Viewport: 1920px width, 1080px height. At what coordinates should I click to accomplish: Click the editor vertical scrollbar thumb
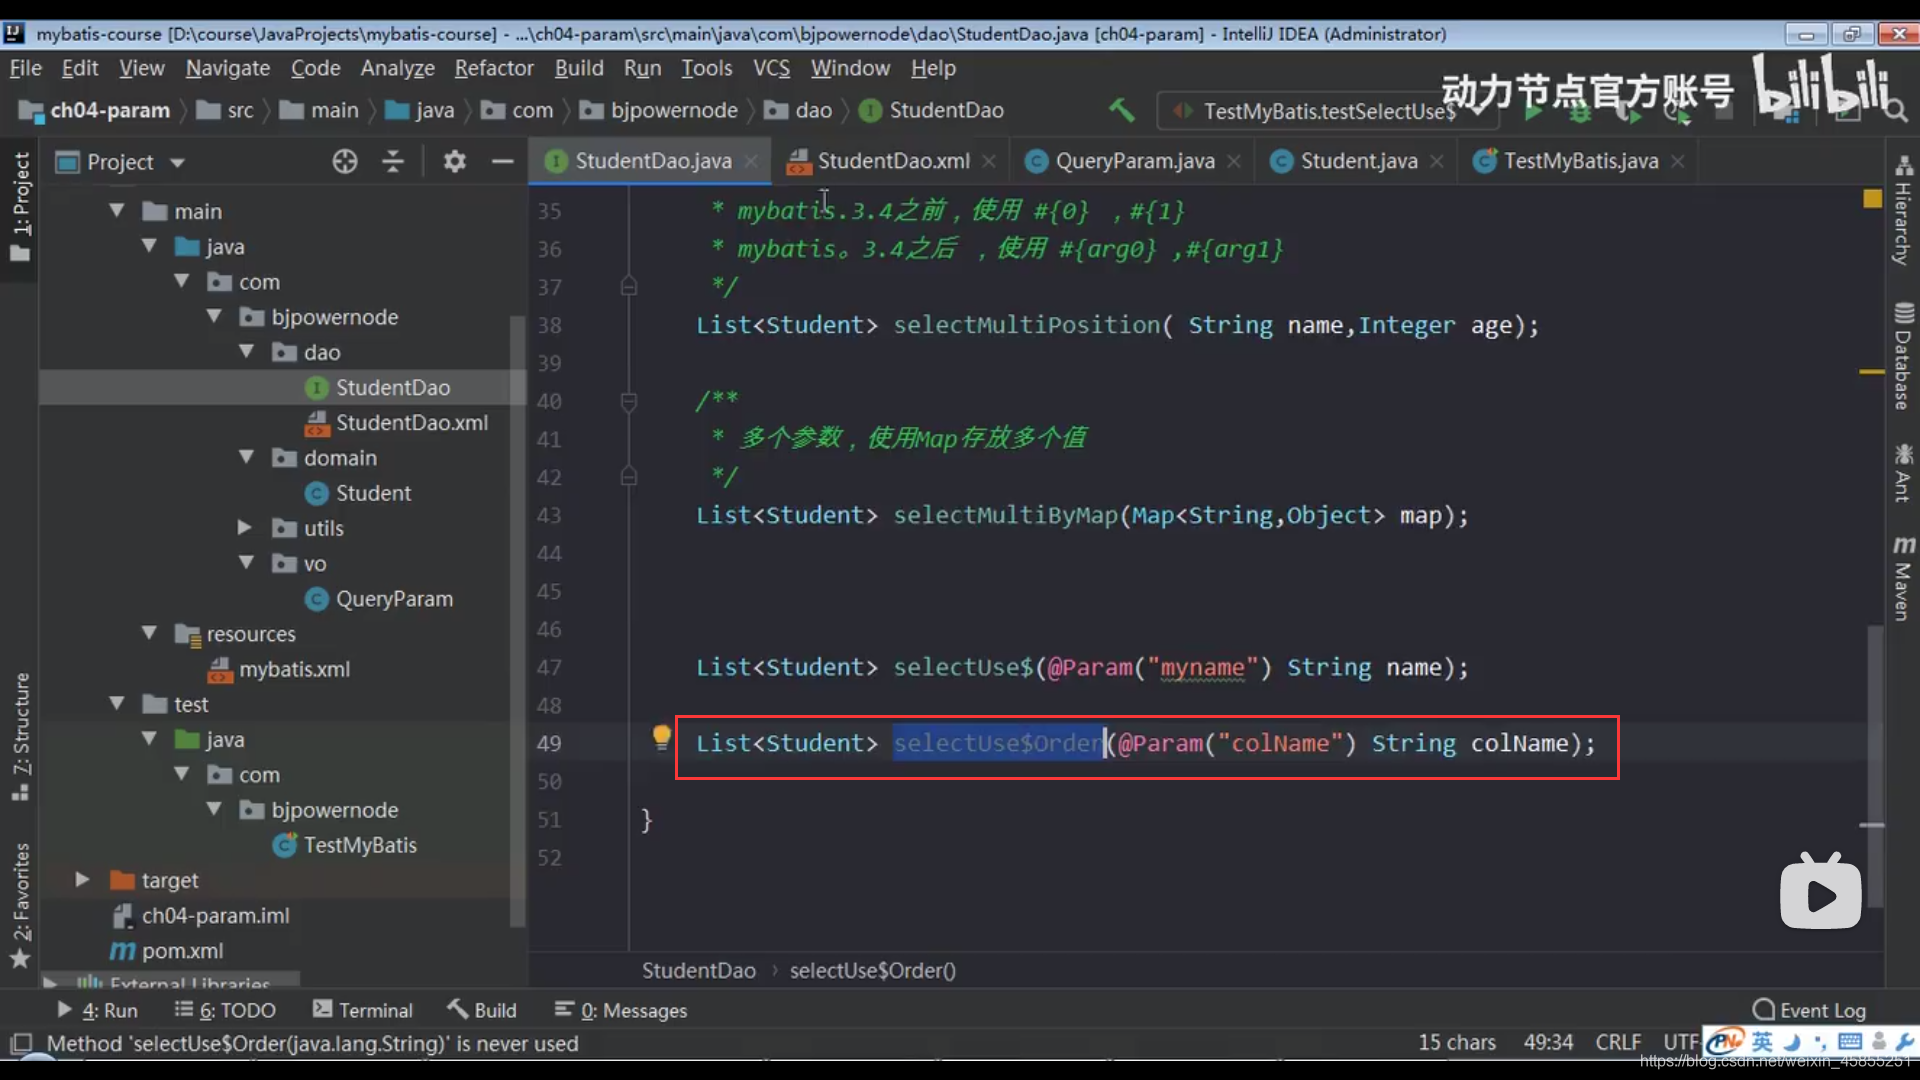point(1875,765)
